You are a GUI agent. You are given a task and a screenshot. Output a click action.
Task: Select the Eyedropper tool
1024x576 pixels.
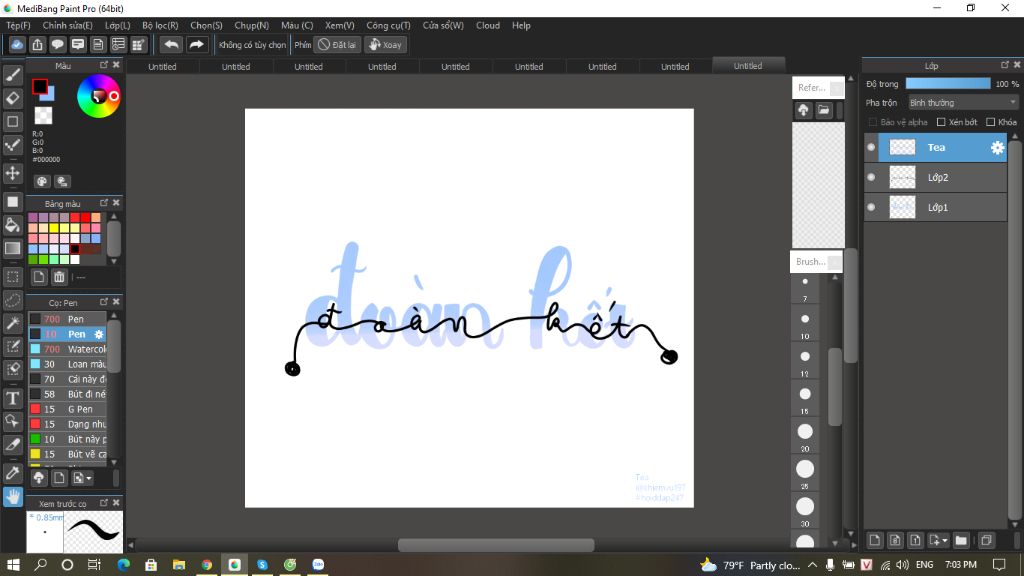pos(12,473)
